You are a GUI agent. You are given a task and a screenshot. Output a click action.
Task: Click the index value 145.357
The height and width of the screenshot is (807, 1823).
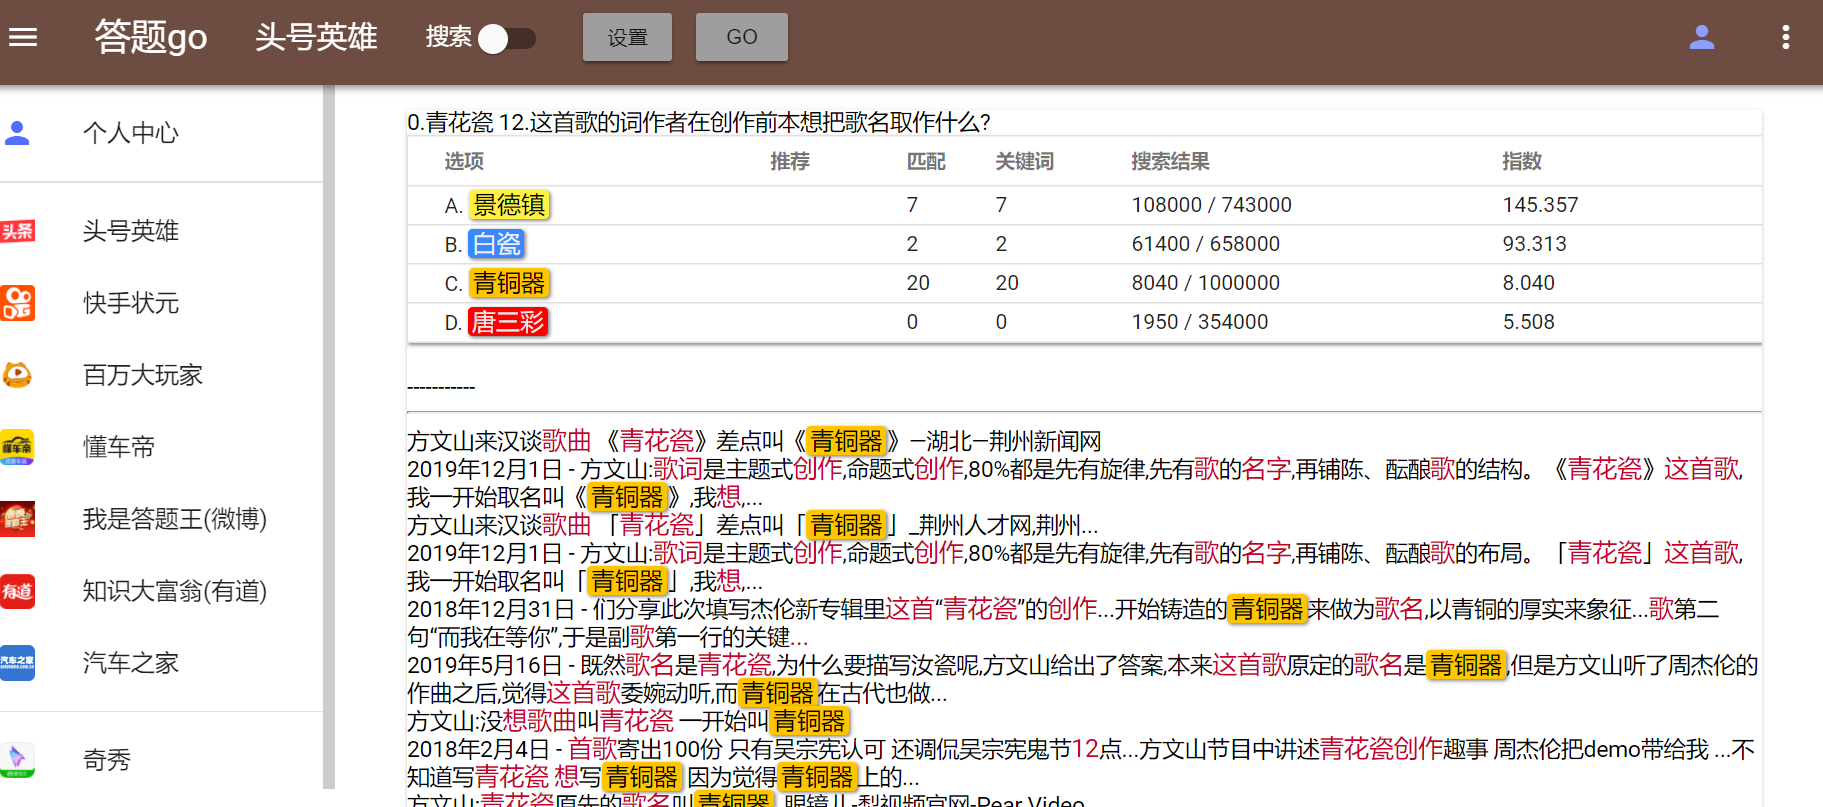pos(1540,205)
